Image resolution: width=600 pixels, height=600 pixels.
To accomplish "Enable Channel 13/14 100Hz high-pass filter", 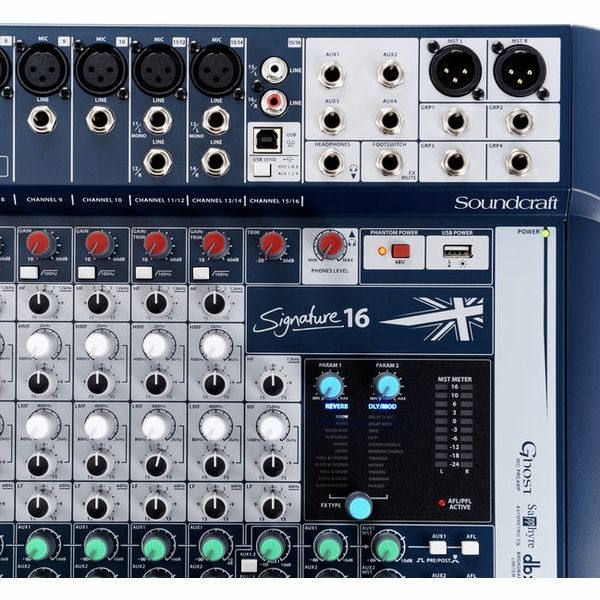I will 201,273.
